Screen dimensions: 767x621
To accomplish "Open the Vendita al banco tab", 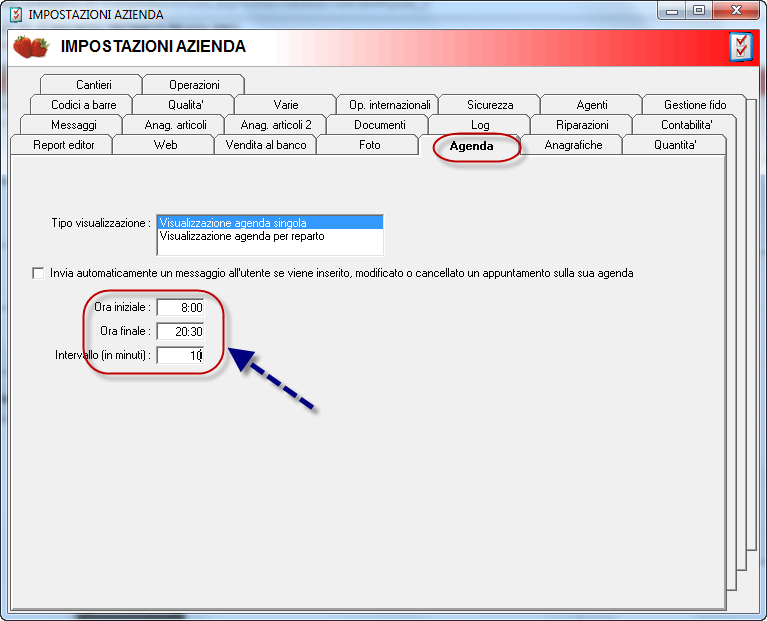I will coord(266,145).
